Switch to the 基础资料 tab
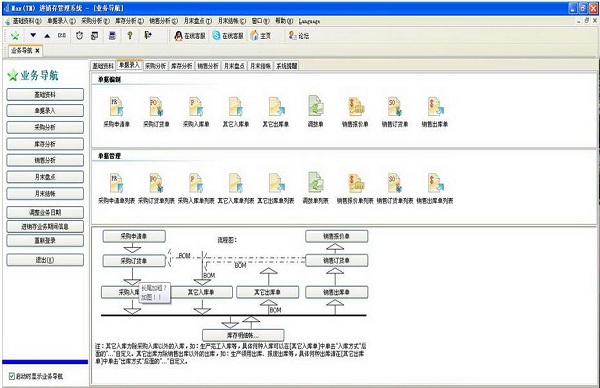The image size is (600, 388). 103,66
